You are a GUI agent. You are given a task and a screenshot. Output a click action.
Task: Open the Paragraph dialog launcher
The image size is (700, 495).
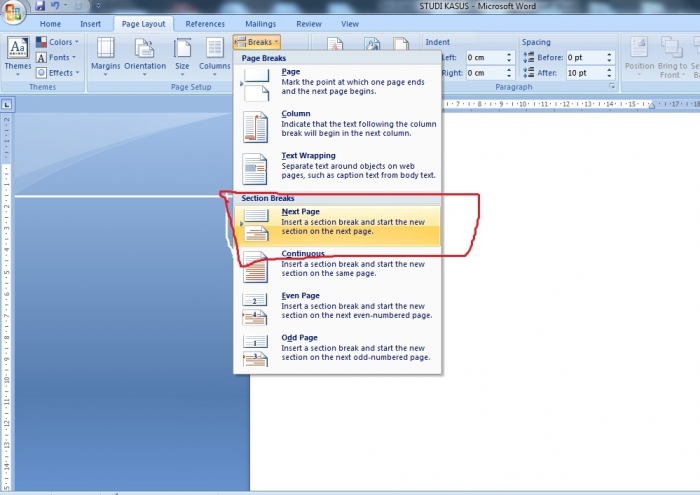pyautogui.click(x=611, y=87)
